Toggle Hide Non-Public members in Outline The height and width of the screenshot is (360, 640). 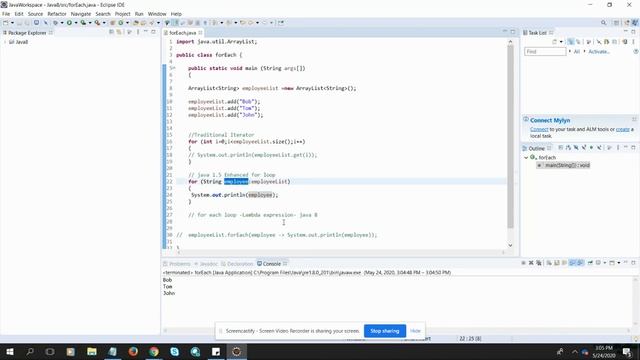click(x=591, y=148)
